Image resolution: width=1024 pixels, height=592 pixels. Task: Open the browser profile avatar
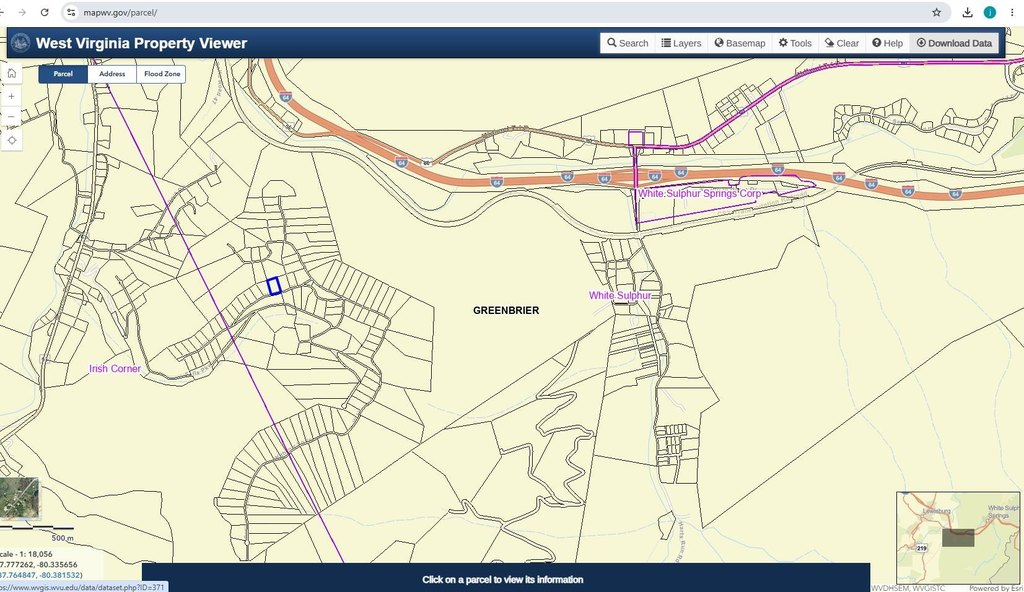[990, 12]
